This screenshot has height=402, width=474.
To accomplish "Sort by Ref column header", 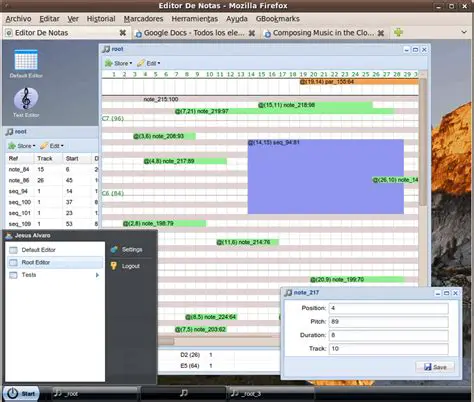I will tap(20, 158).
